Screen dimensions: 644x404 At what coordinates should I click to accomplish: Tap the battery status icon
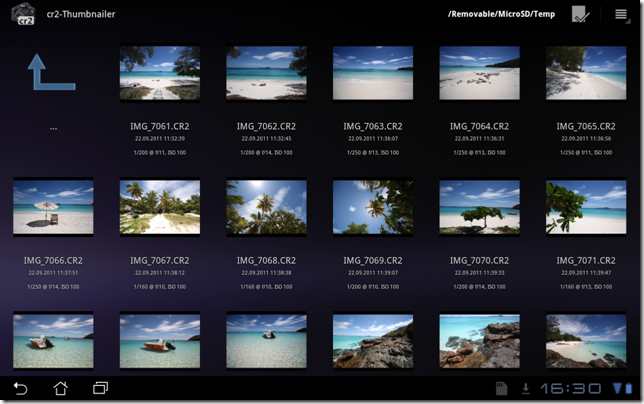(x=629, y=388)
